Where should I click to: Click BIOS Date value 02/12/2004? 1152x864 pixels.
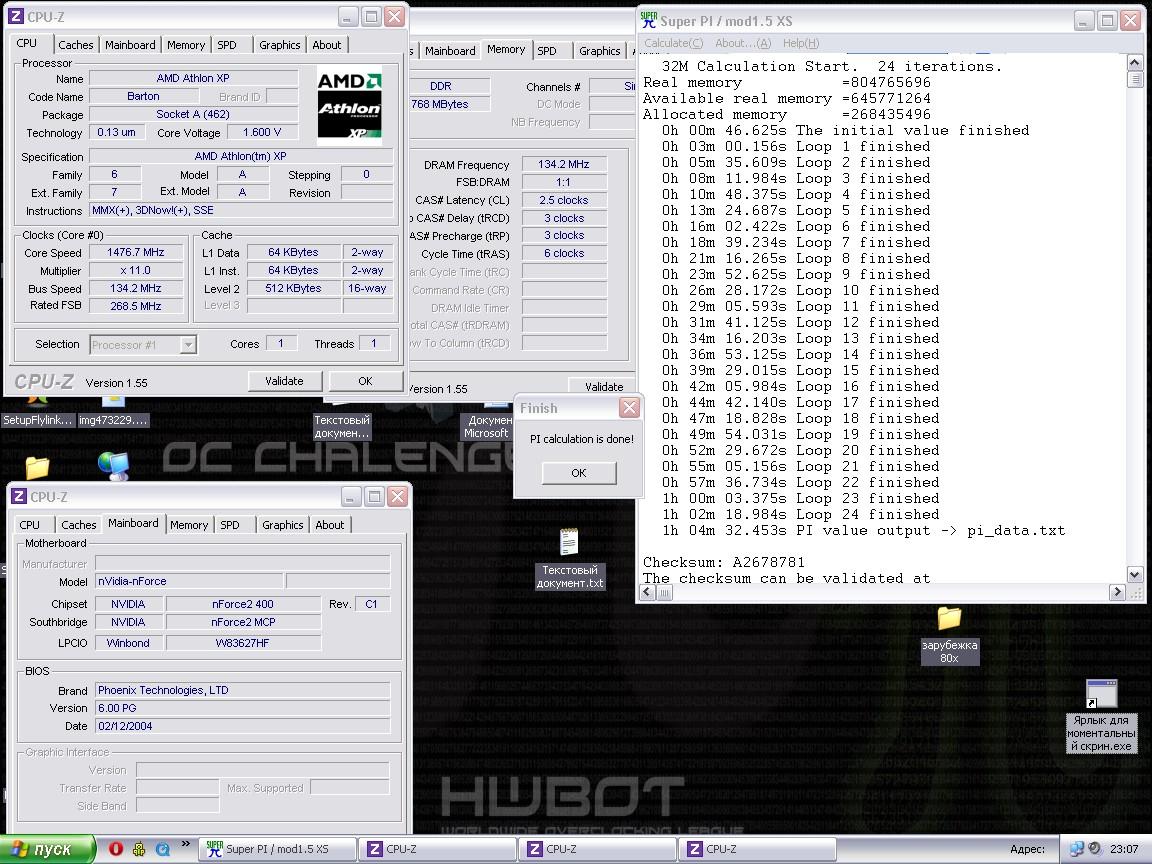point(242,726)
